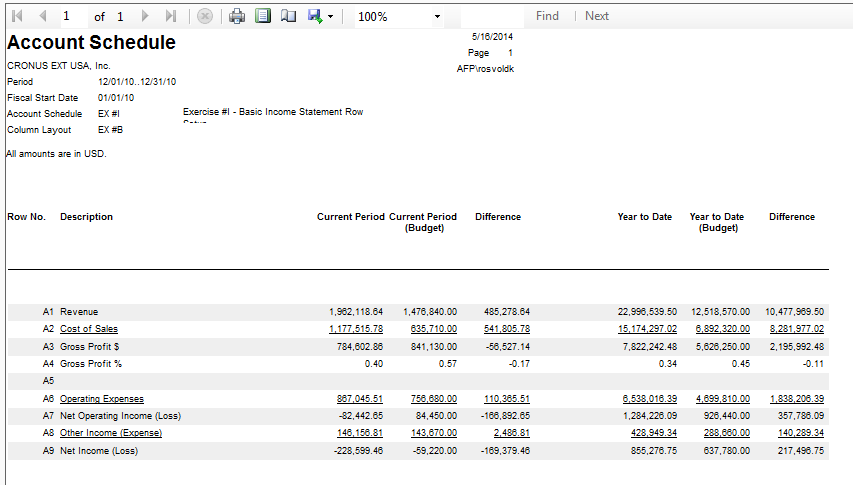Image resolution: width=853 pixels, height=485 pixels.
Task: Go to first page of report
Action: [18, 16]
